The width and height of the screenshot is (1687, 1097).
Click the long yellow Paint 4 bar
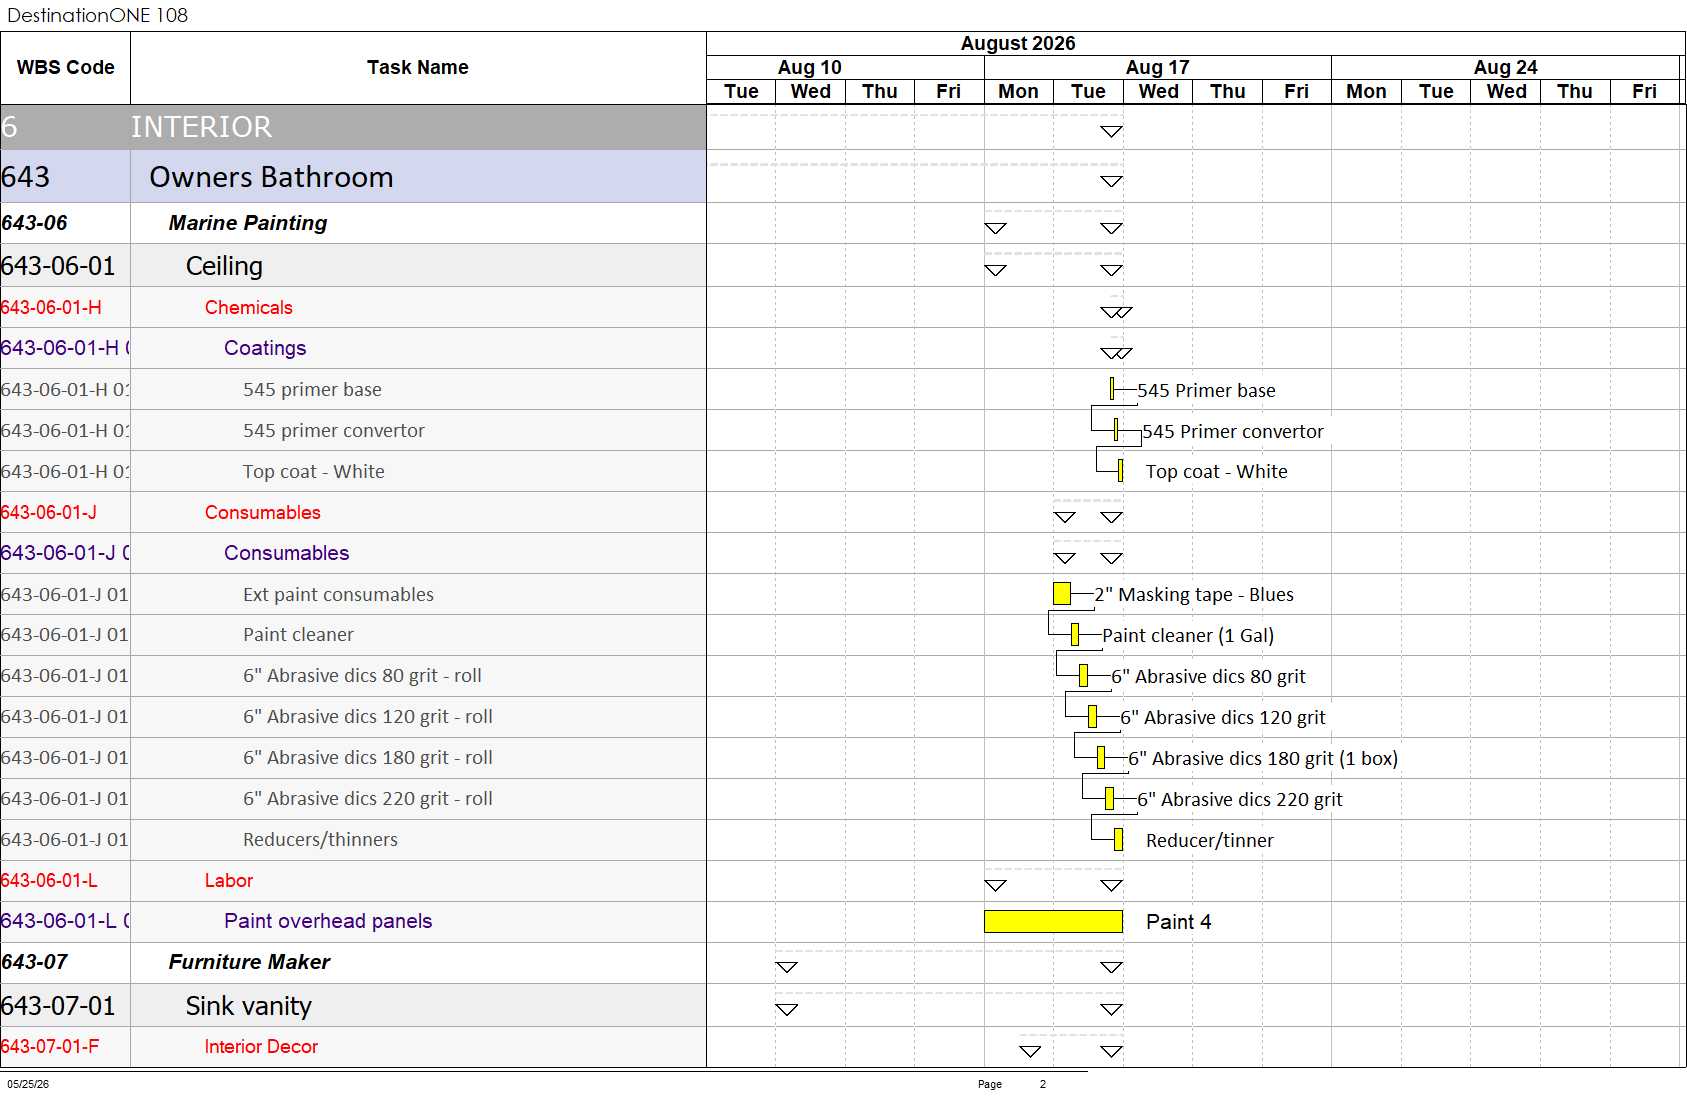[1053, 921]
